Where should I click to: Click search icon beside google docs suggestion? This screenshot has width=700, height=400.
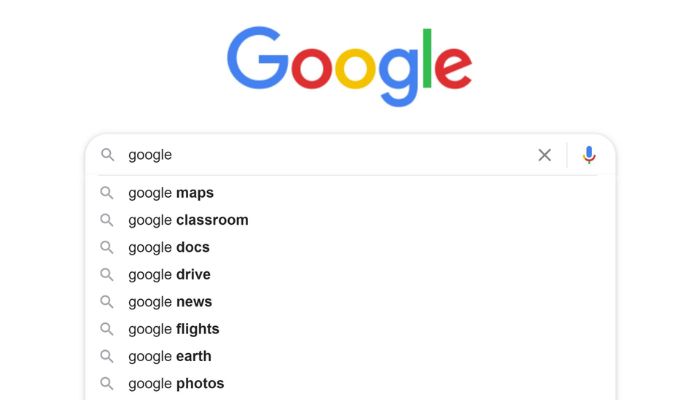coord(107,247)
